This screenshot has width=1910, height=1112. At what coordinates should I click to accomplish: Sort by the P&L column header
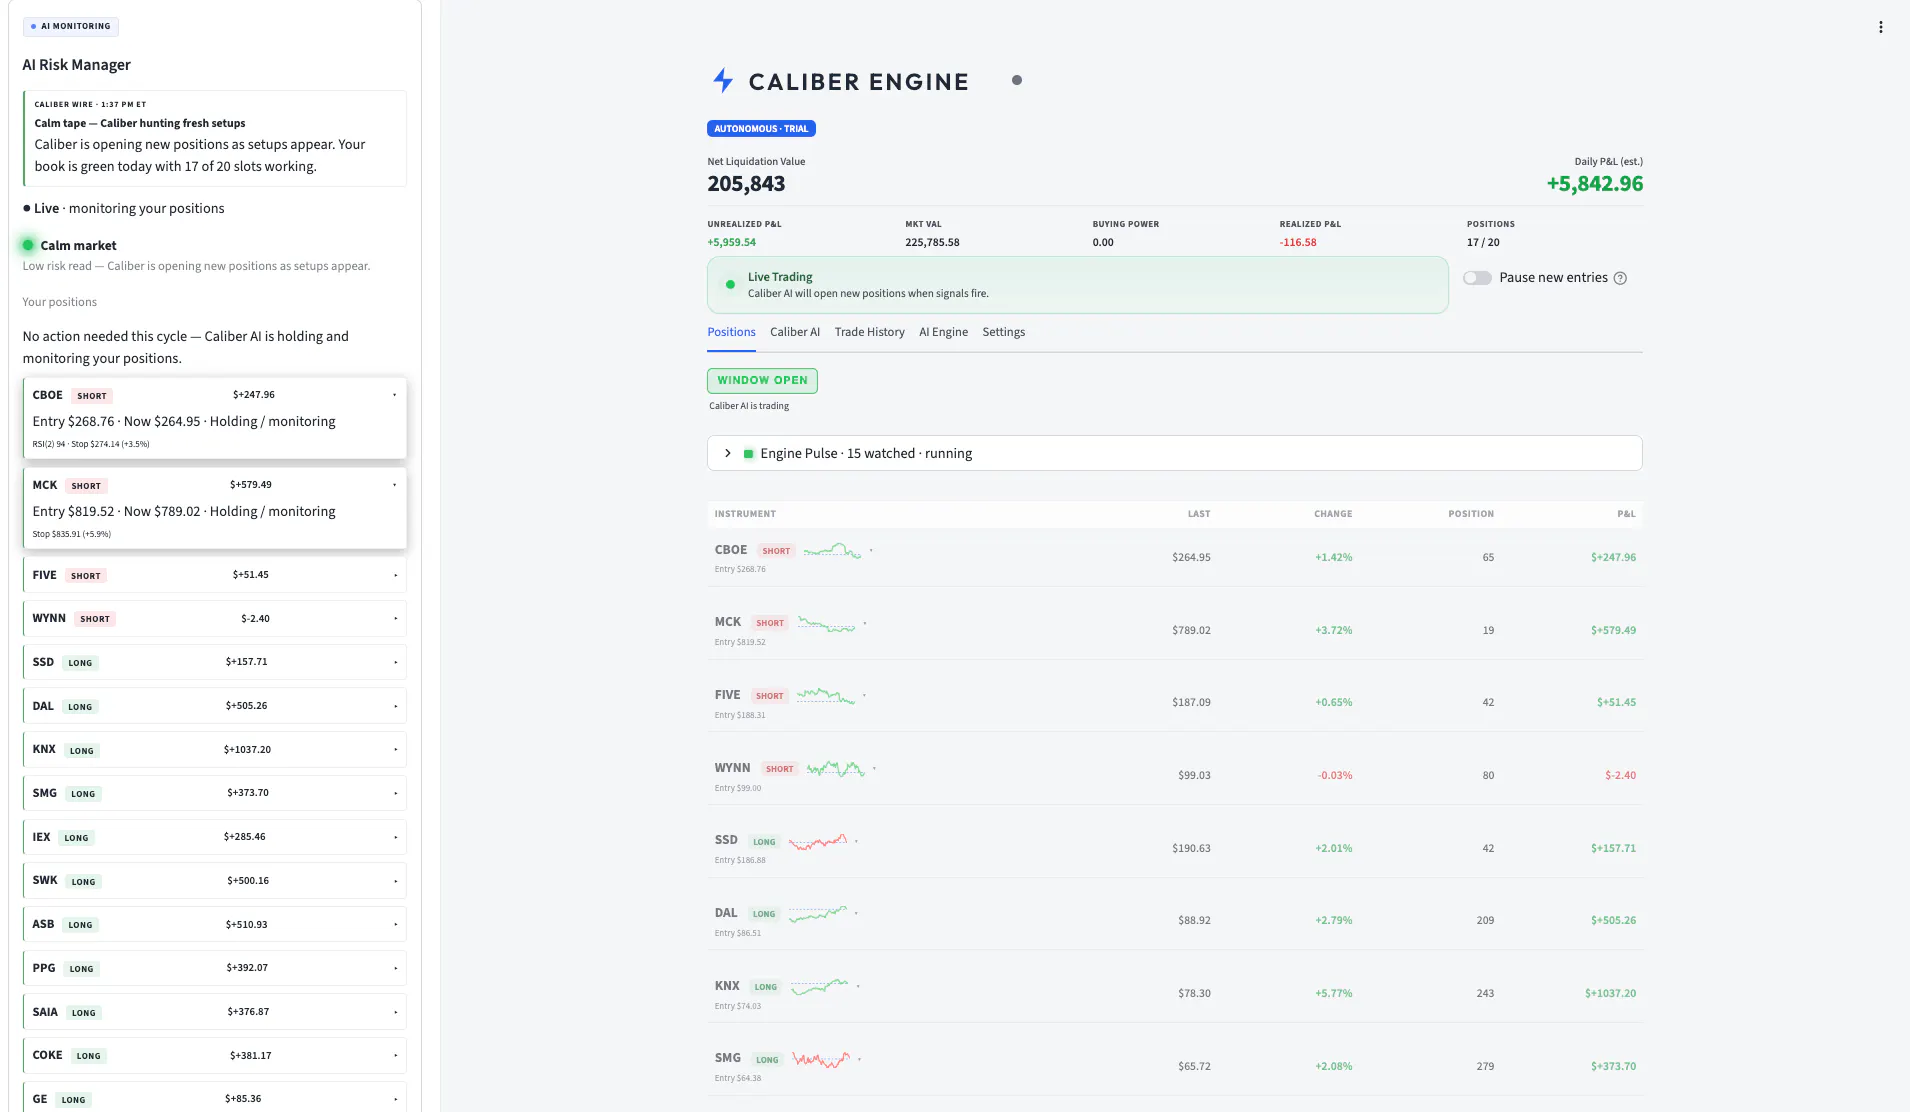[x=1626, y=514]
